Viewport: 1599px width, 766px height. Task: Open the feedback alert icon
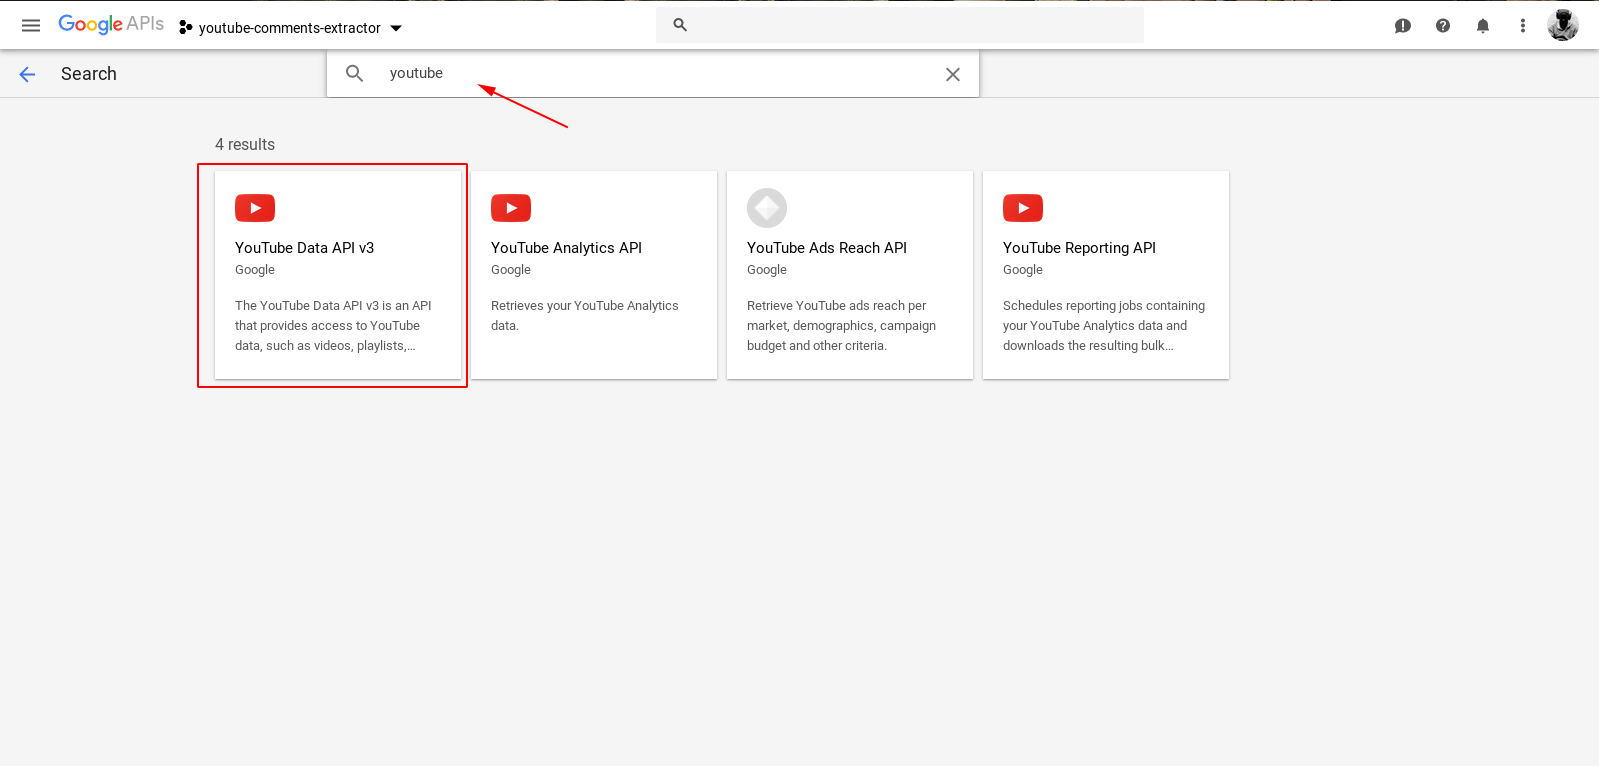point(1402,26)
